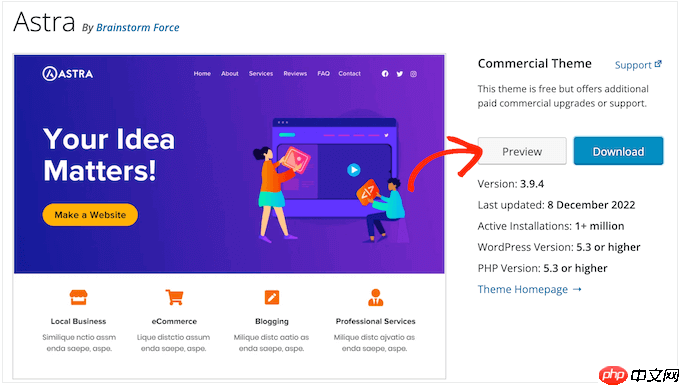680x385 pixels.
Task: Click the Blogging label
Action: (x=272, y=321)
